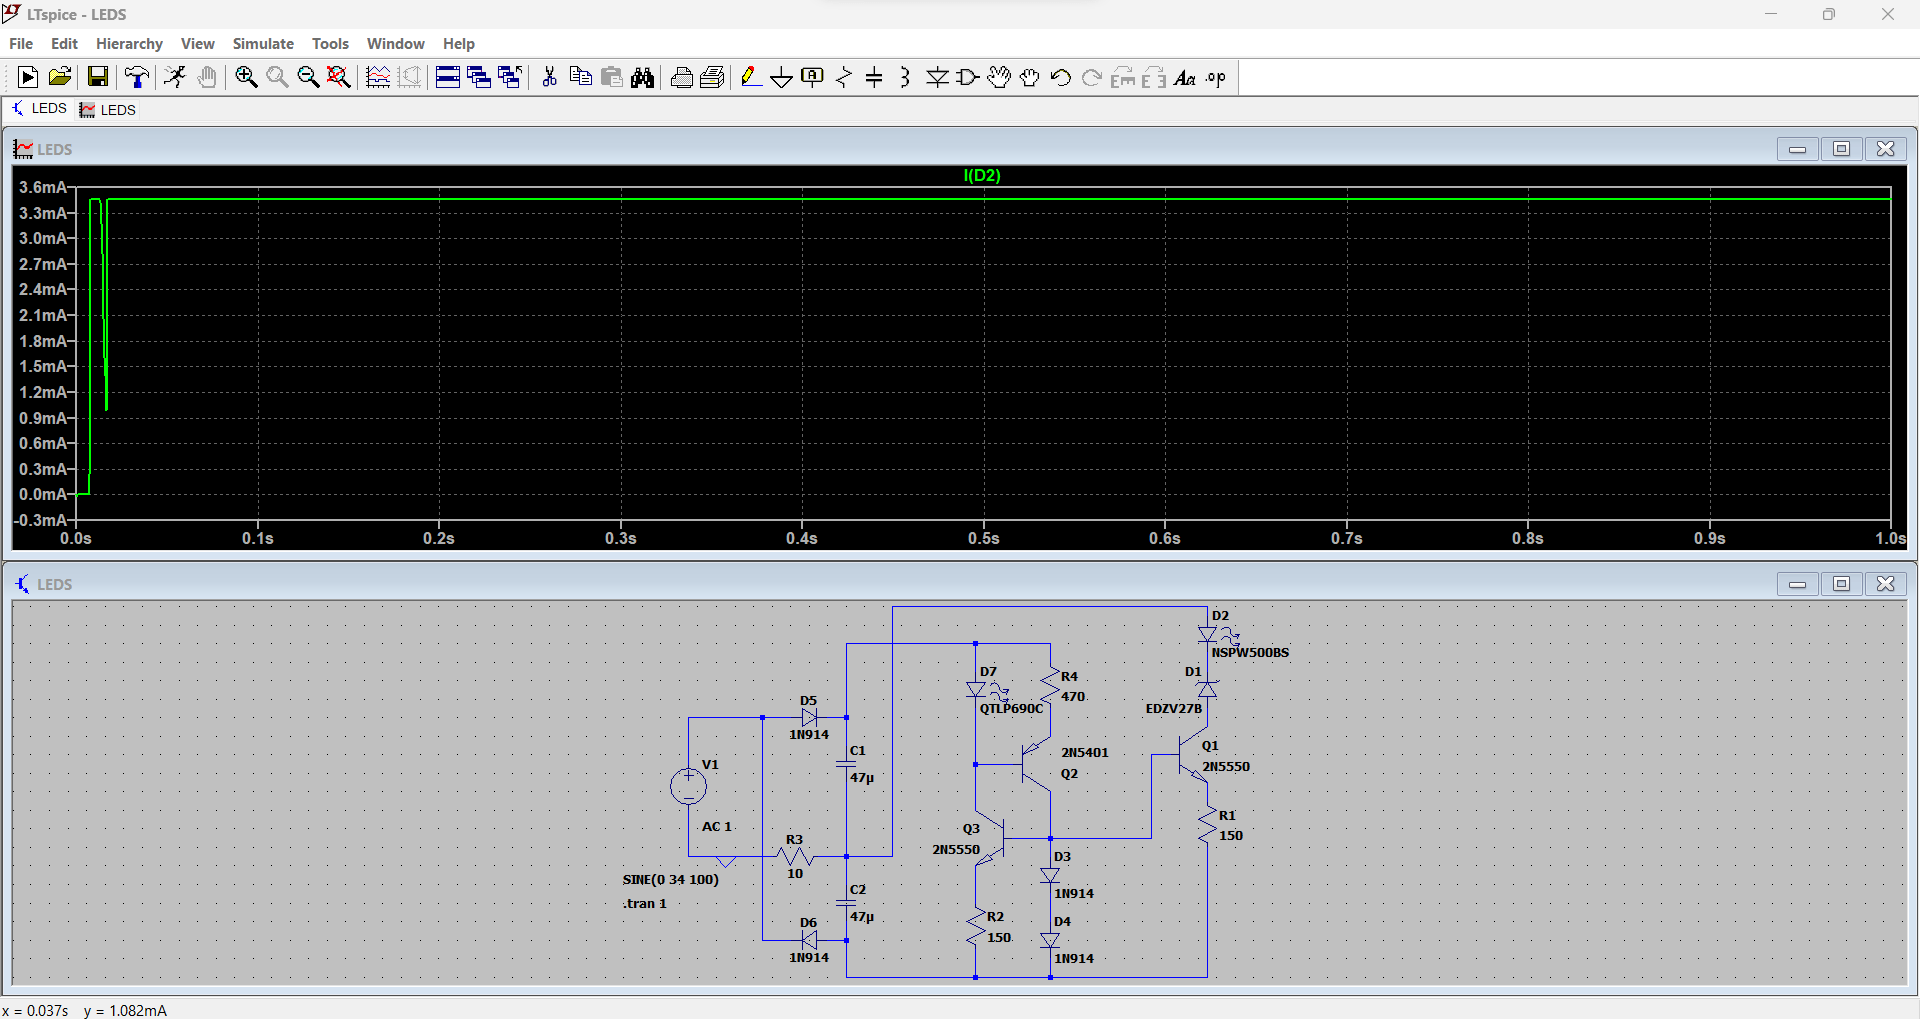Run the simulation with running-man icon

(175, 77)
